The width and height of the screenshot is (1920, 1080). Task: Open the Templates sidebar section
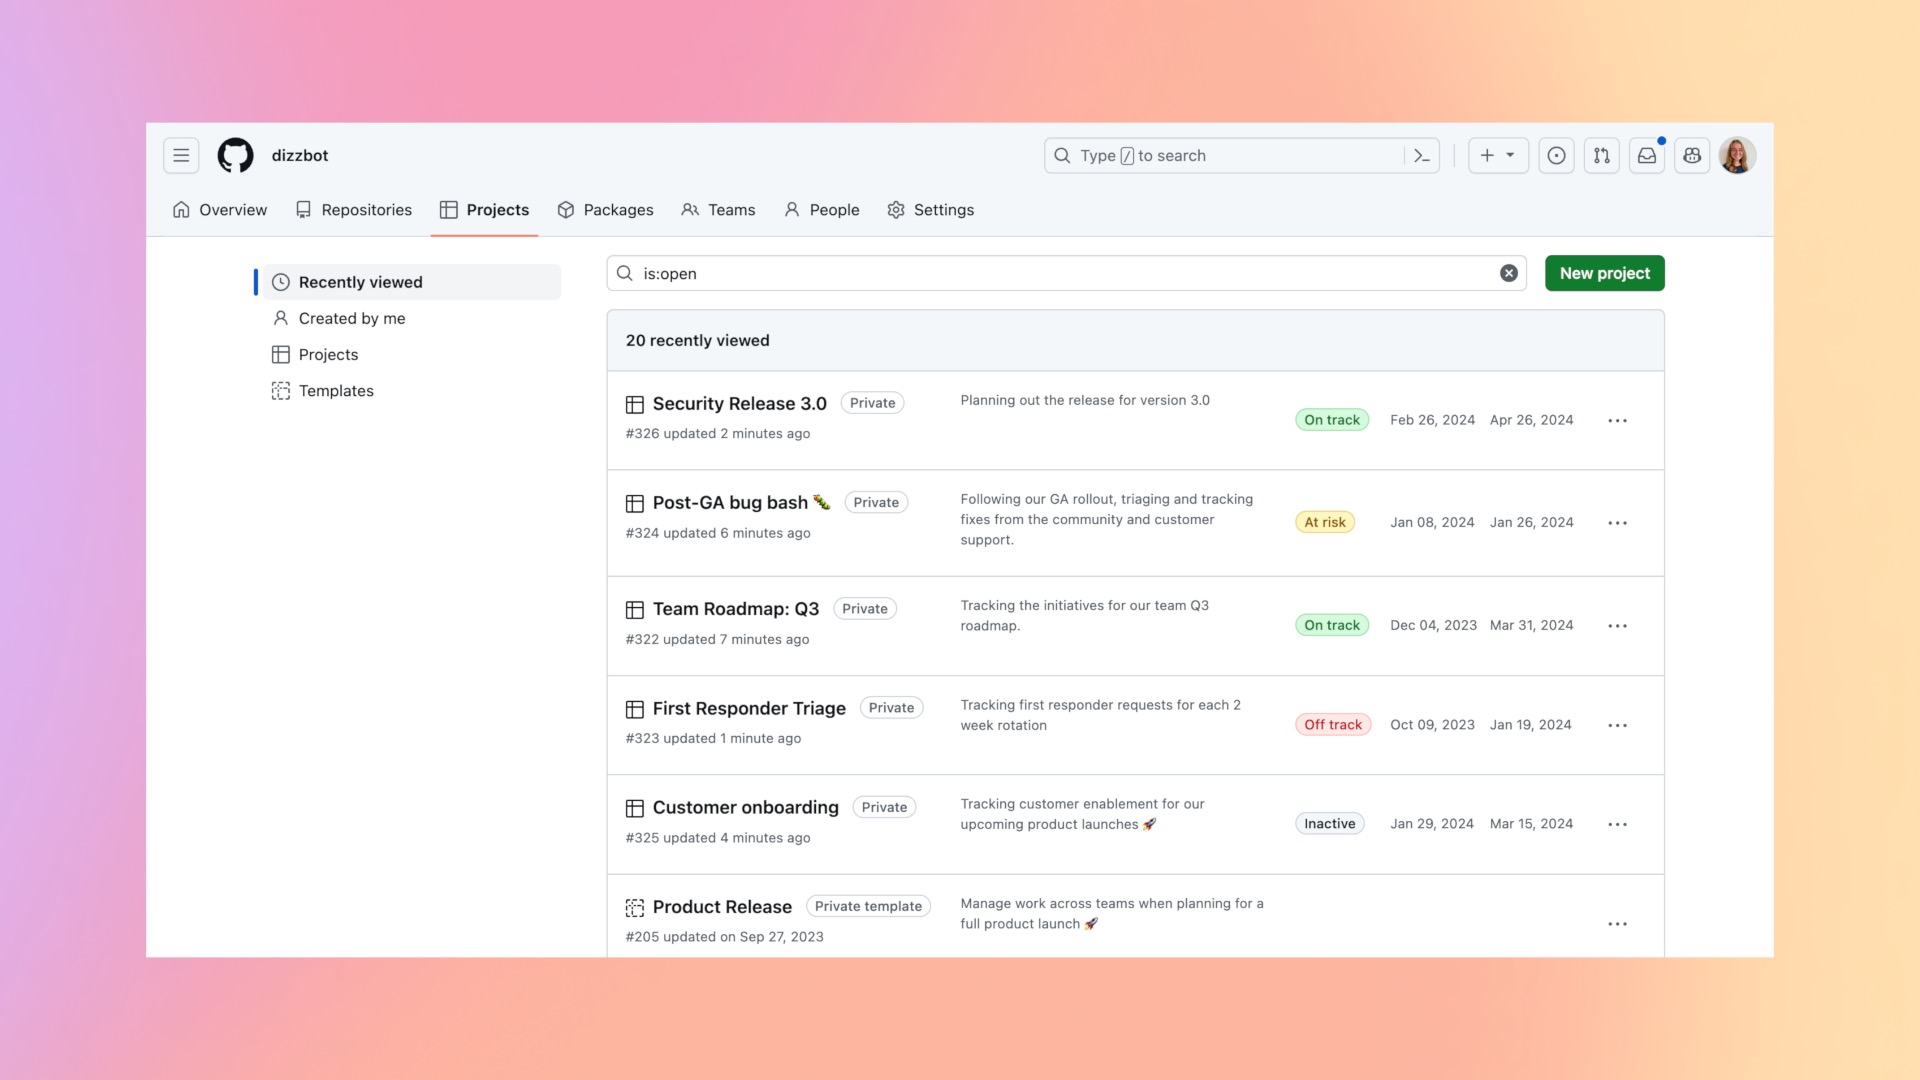[x=335, y=390]
